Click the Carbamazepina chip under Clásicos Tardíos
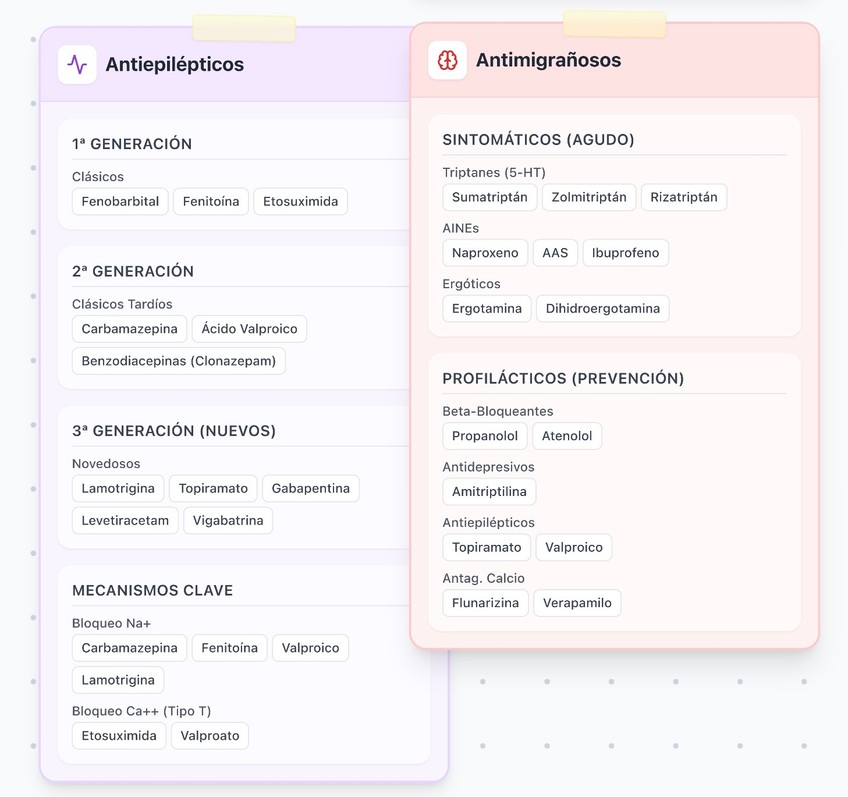Image resolution: width=848 pixels, height=797 pixels. click(x=129, y=329)
